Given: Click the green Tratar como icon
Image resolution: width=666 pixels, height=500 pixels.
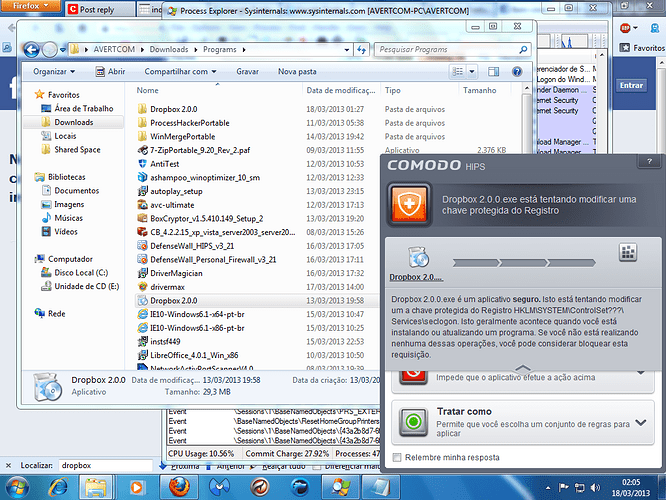Looking at the screenshot, I should click(413, 422).
